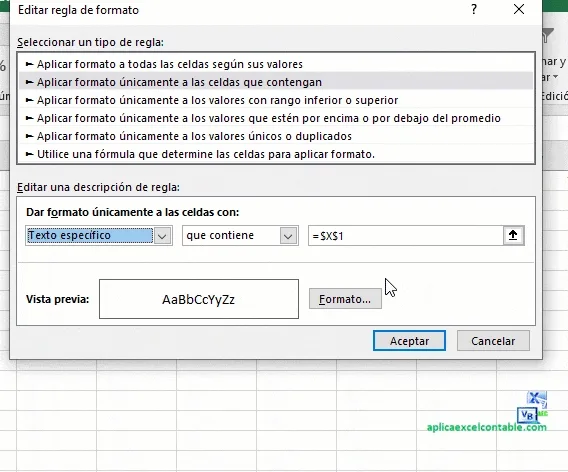Image resolution: width=568 pixels, height=472 pixels.
Task: Open the Formato... button
Action: 345,299
